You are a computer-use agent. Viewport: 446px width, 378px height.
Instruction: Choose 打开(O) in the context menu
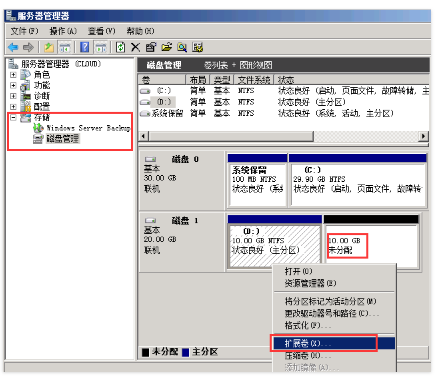tap(334, 271)
